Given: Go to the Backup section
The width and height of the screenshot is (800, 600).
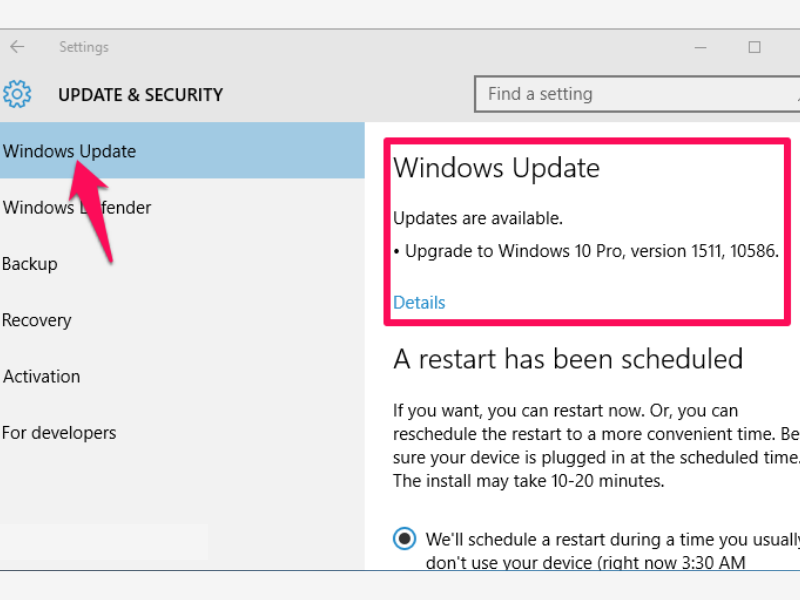Looking at the screenshot, I should pyautogui.click(x=30, y=264).
